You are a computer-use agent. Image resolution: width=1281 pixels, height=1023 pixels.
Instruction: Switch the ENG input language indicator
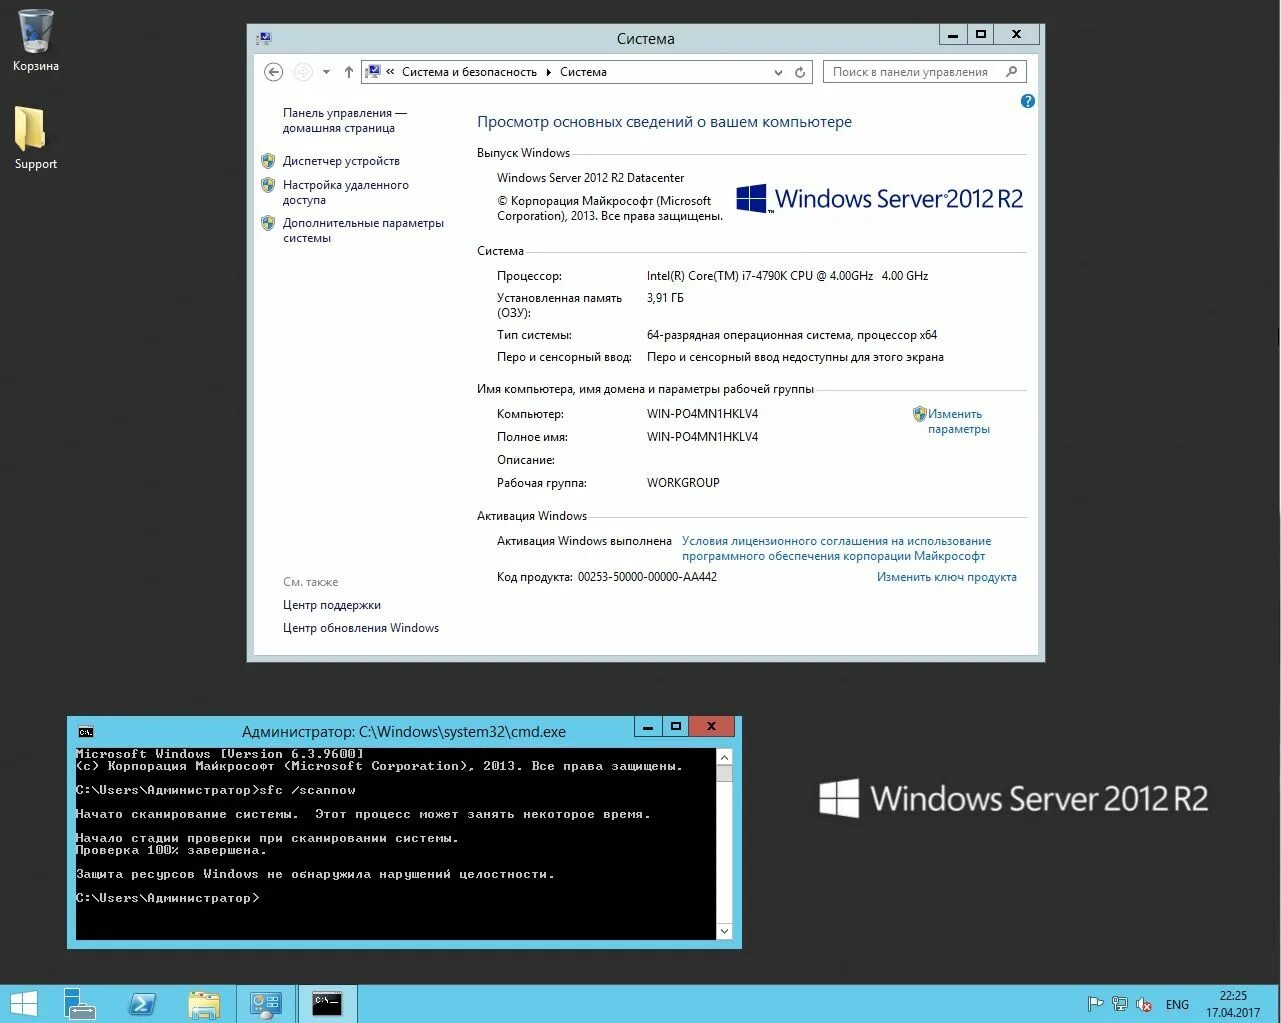(1178, 1004)
